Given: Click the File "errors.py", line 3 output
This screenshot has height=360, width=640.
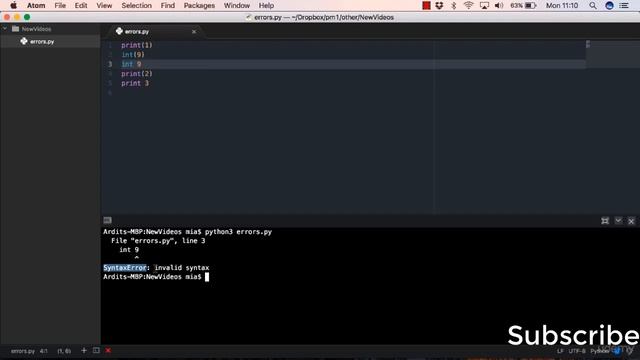Looking at the screenshot, I should point(158,240).
